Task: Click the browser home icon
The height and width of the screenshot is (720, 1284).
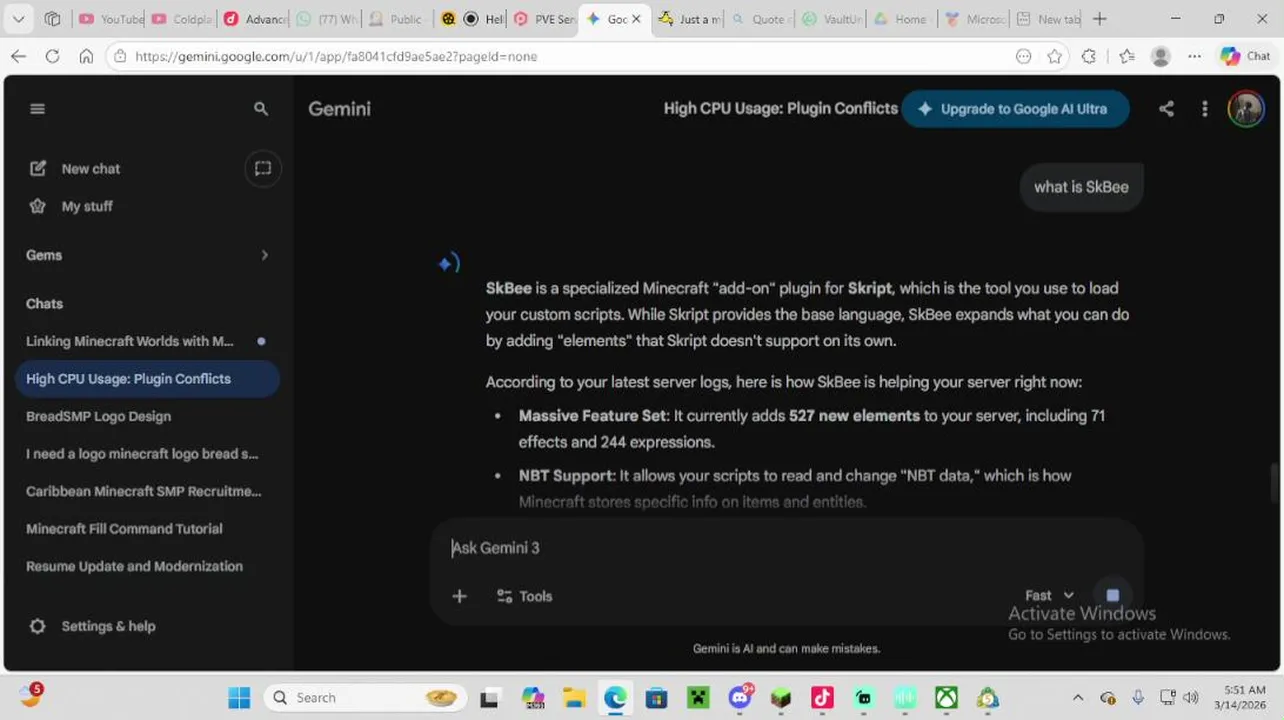Action: pyautogui.click(x=86, y=56)
